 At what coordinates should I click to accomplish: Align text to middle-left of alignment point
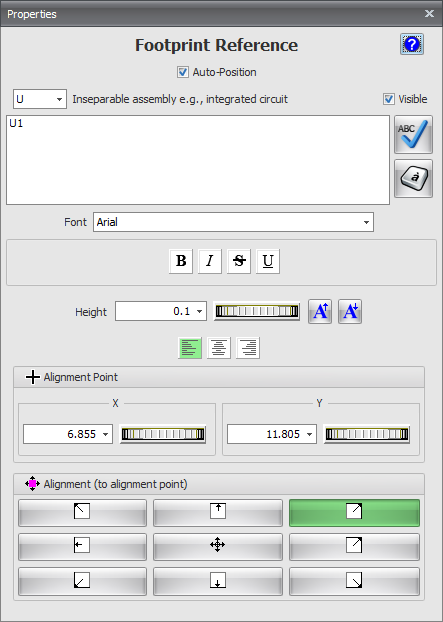click(x=82, y=547)
